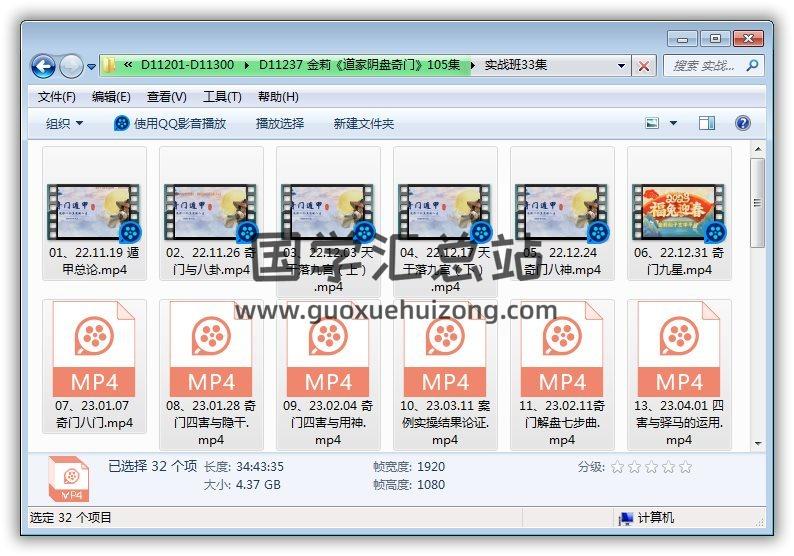Image resolution: width=794 pixels, height=556 pixels.
Task: Click the Forward navigation arrow button
Action: [71, 67]
